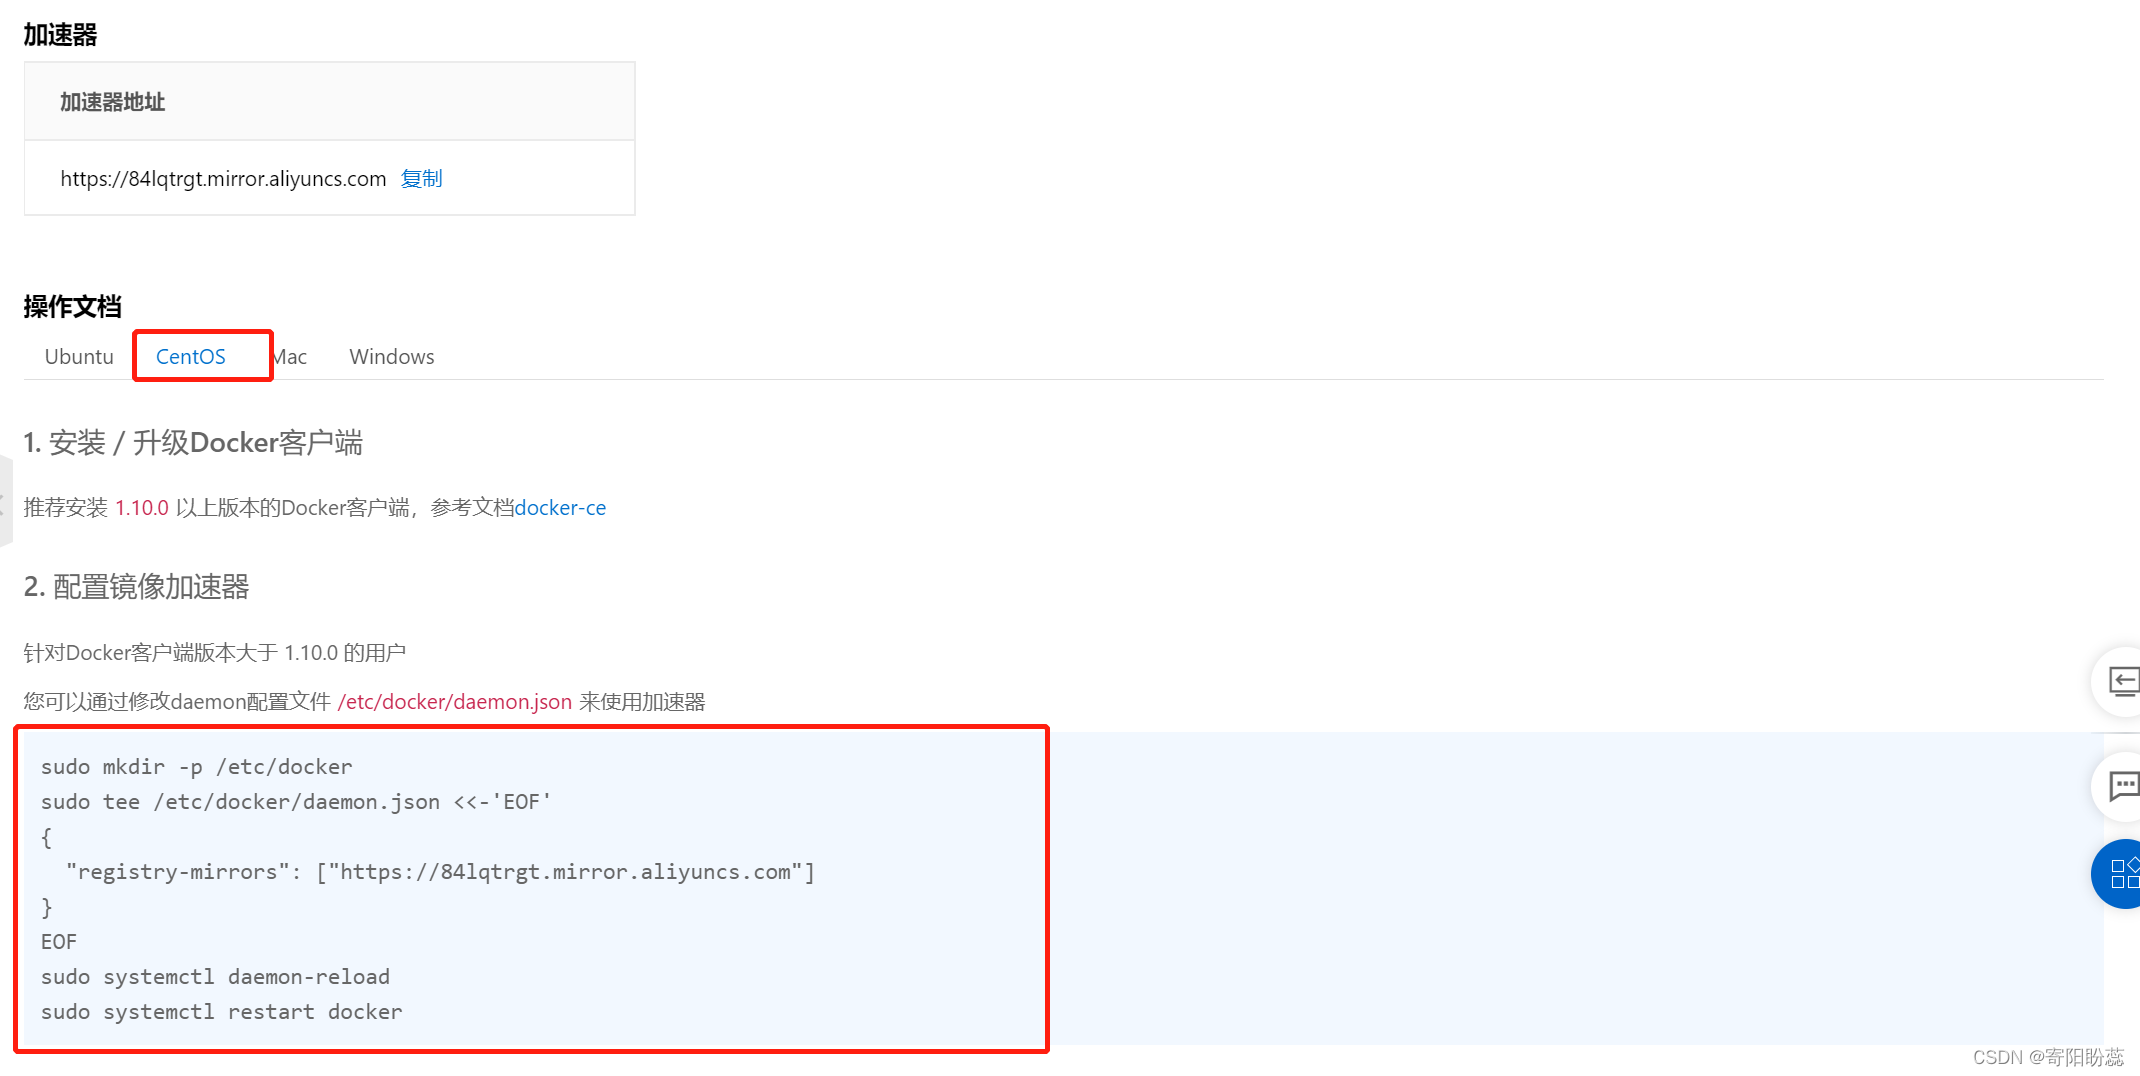Click the standalone EOF line in code
This screenshot has width=2140, height=1076.
click(59, 942)
